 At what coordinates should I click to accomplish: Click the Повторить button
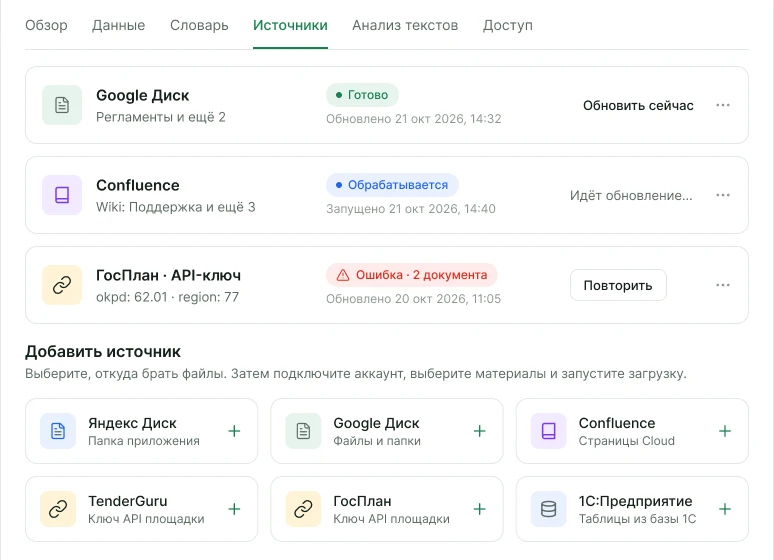pyautogui.click(x=618, y=285)
